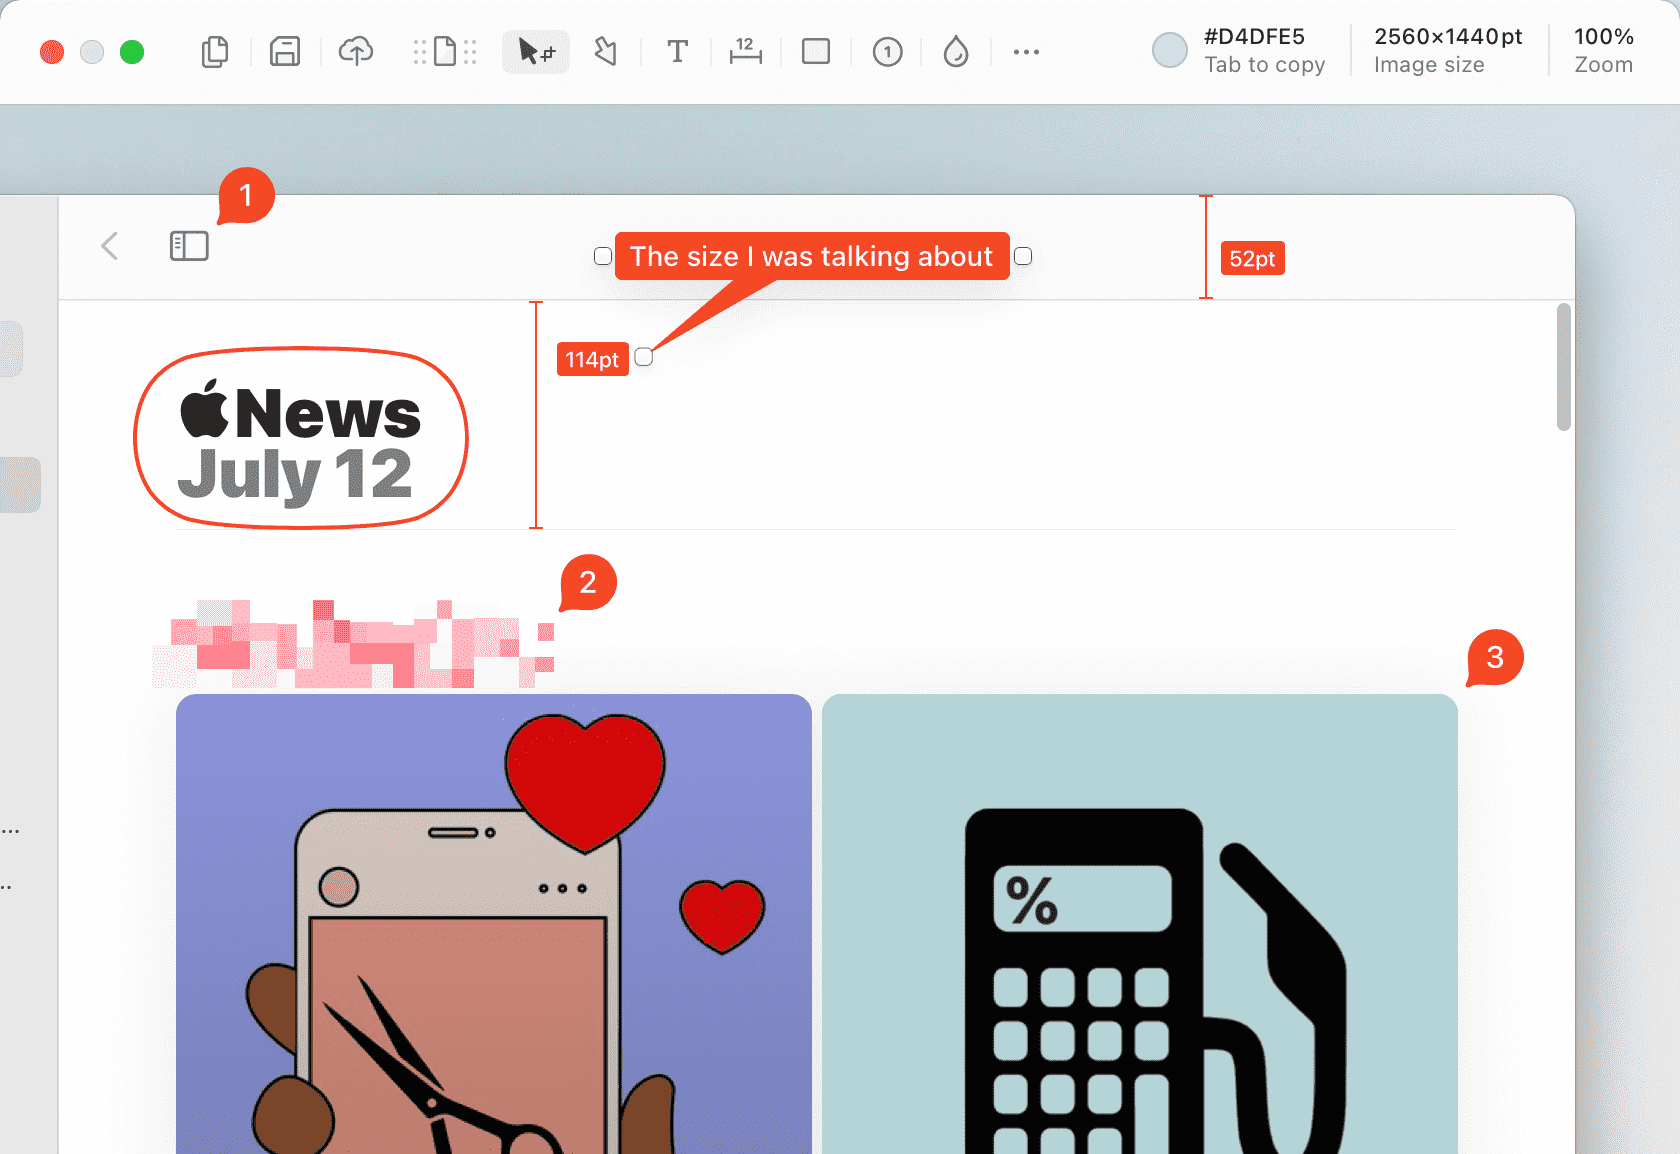Click the 2560×1440pt Image size control
The width and height of the screenshot is (1680, 1154).
1447,51
